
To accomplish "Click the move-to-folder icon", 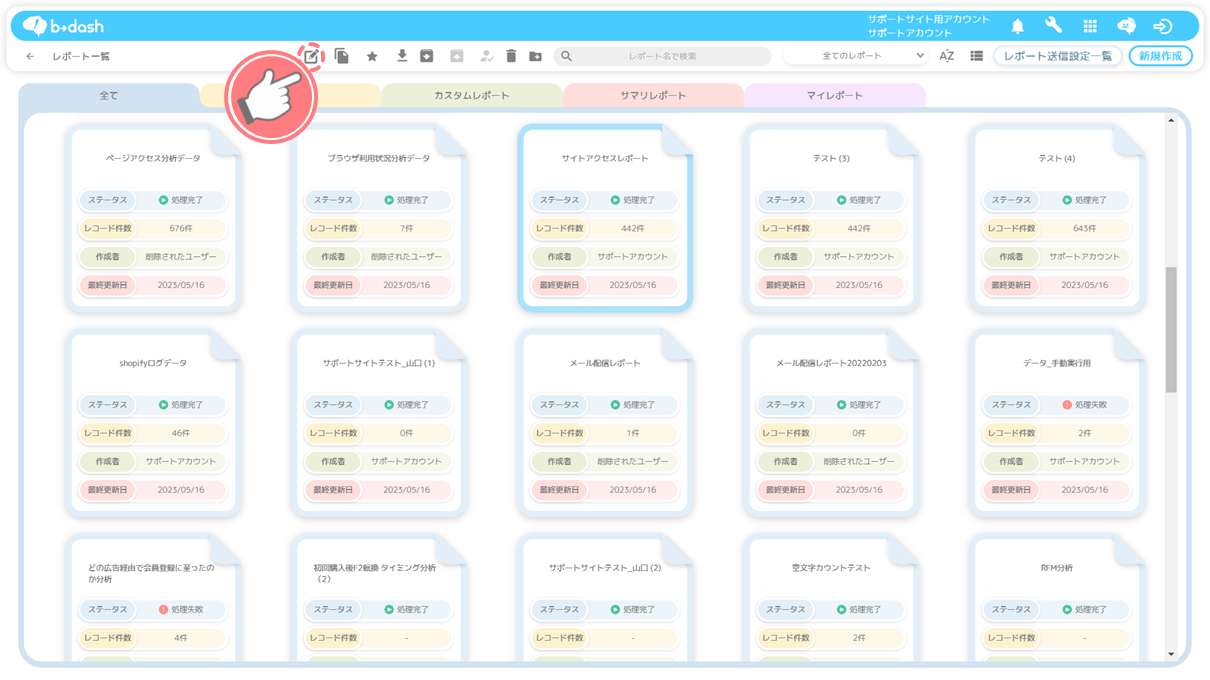I will point(535,57).
